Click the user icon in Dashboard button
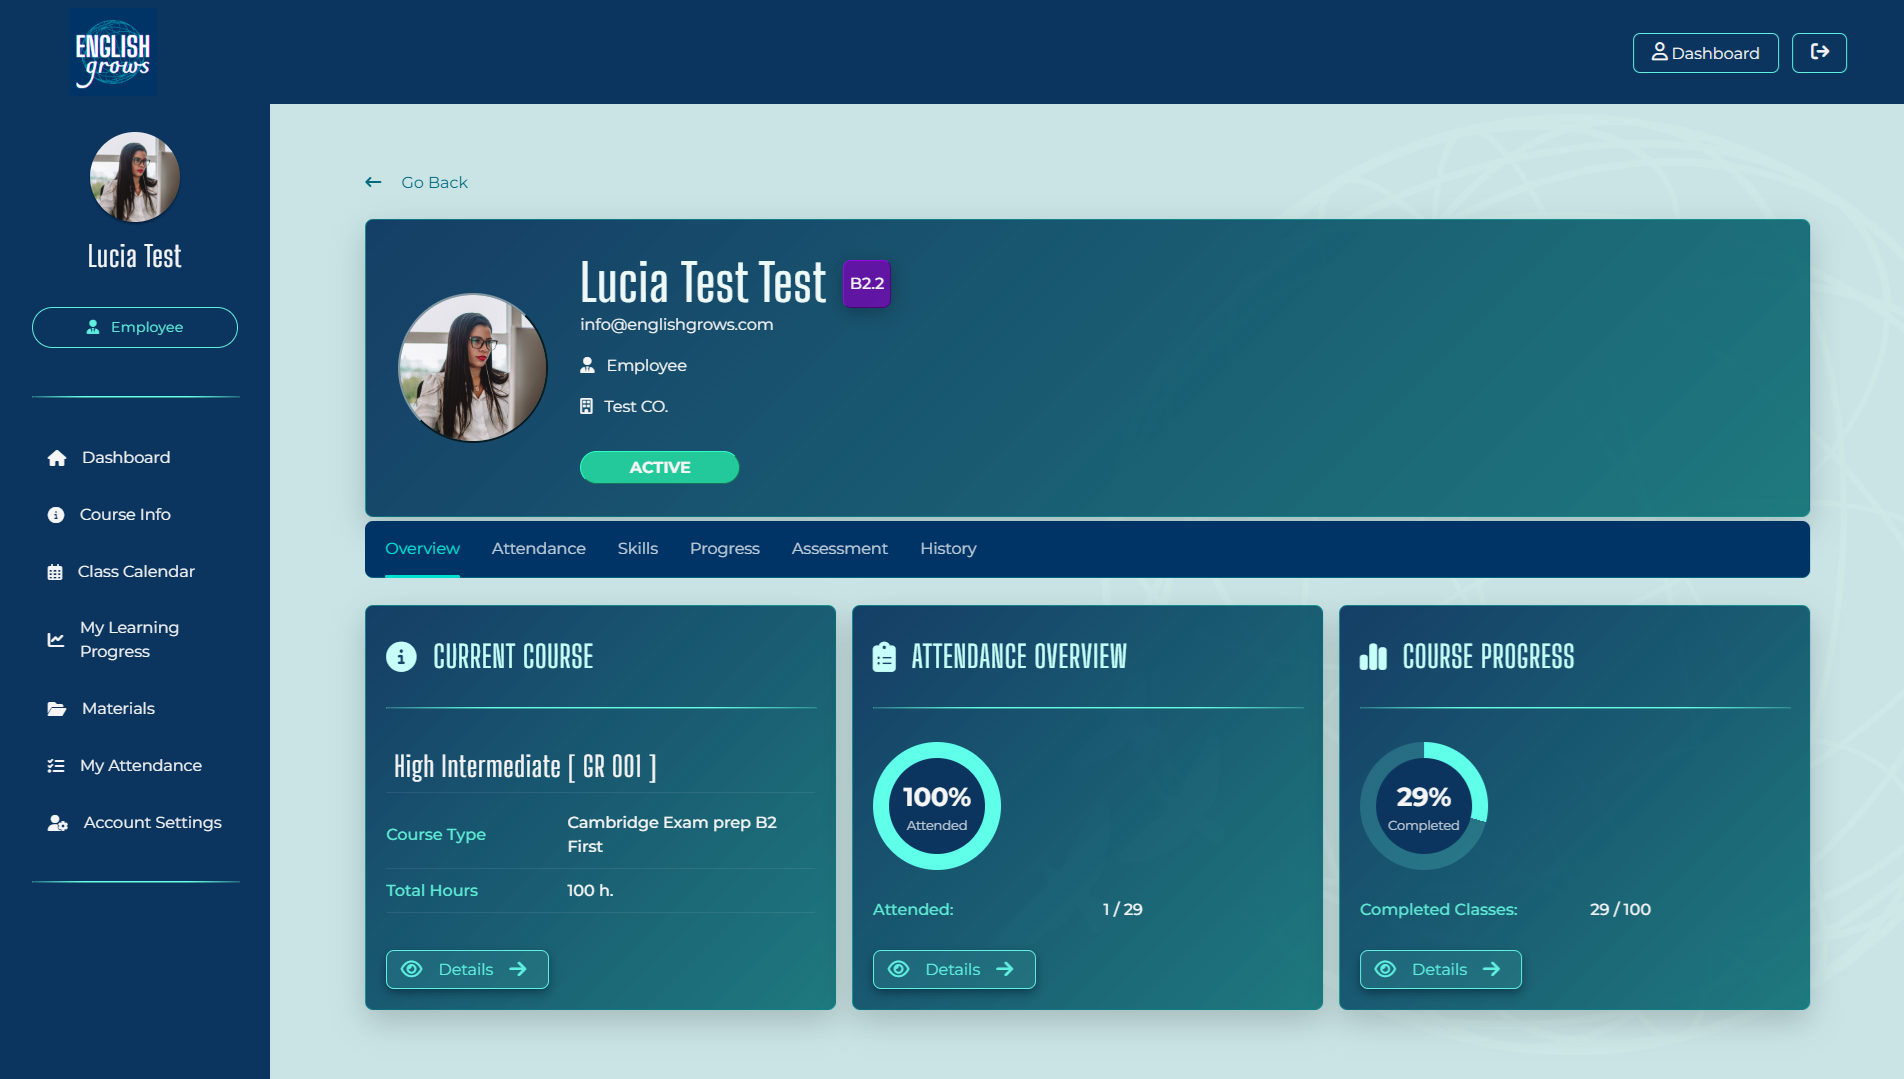Screen dimensions: 1904x1079 coord(1659,52)
